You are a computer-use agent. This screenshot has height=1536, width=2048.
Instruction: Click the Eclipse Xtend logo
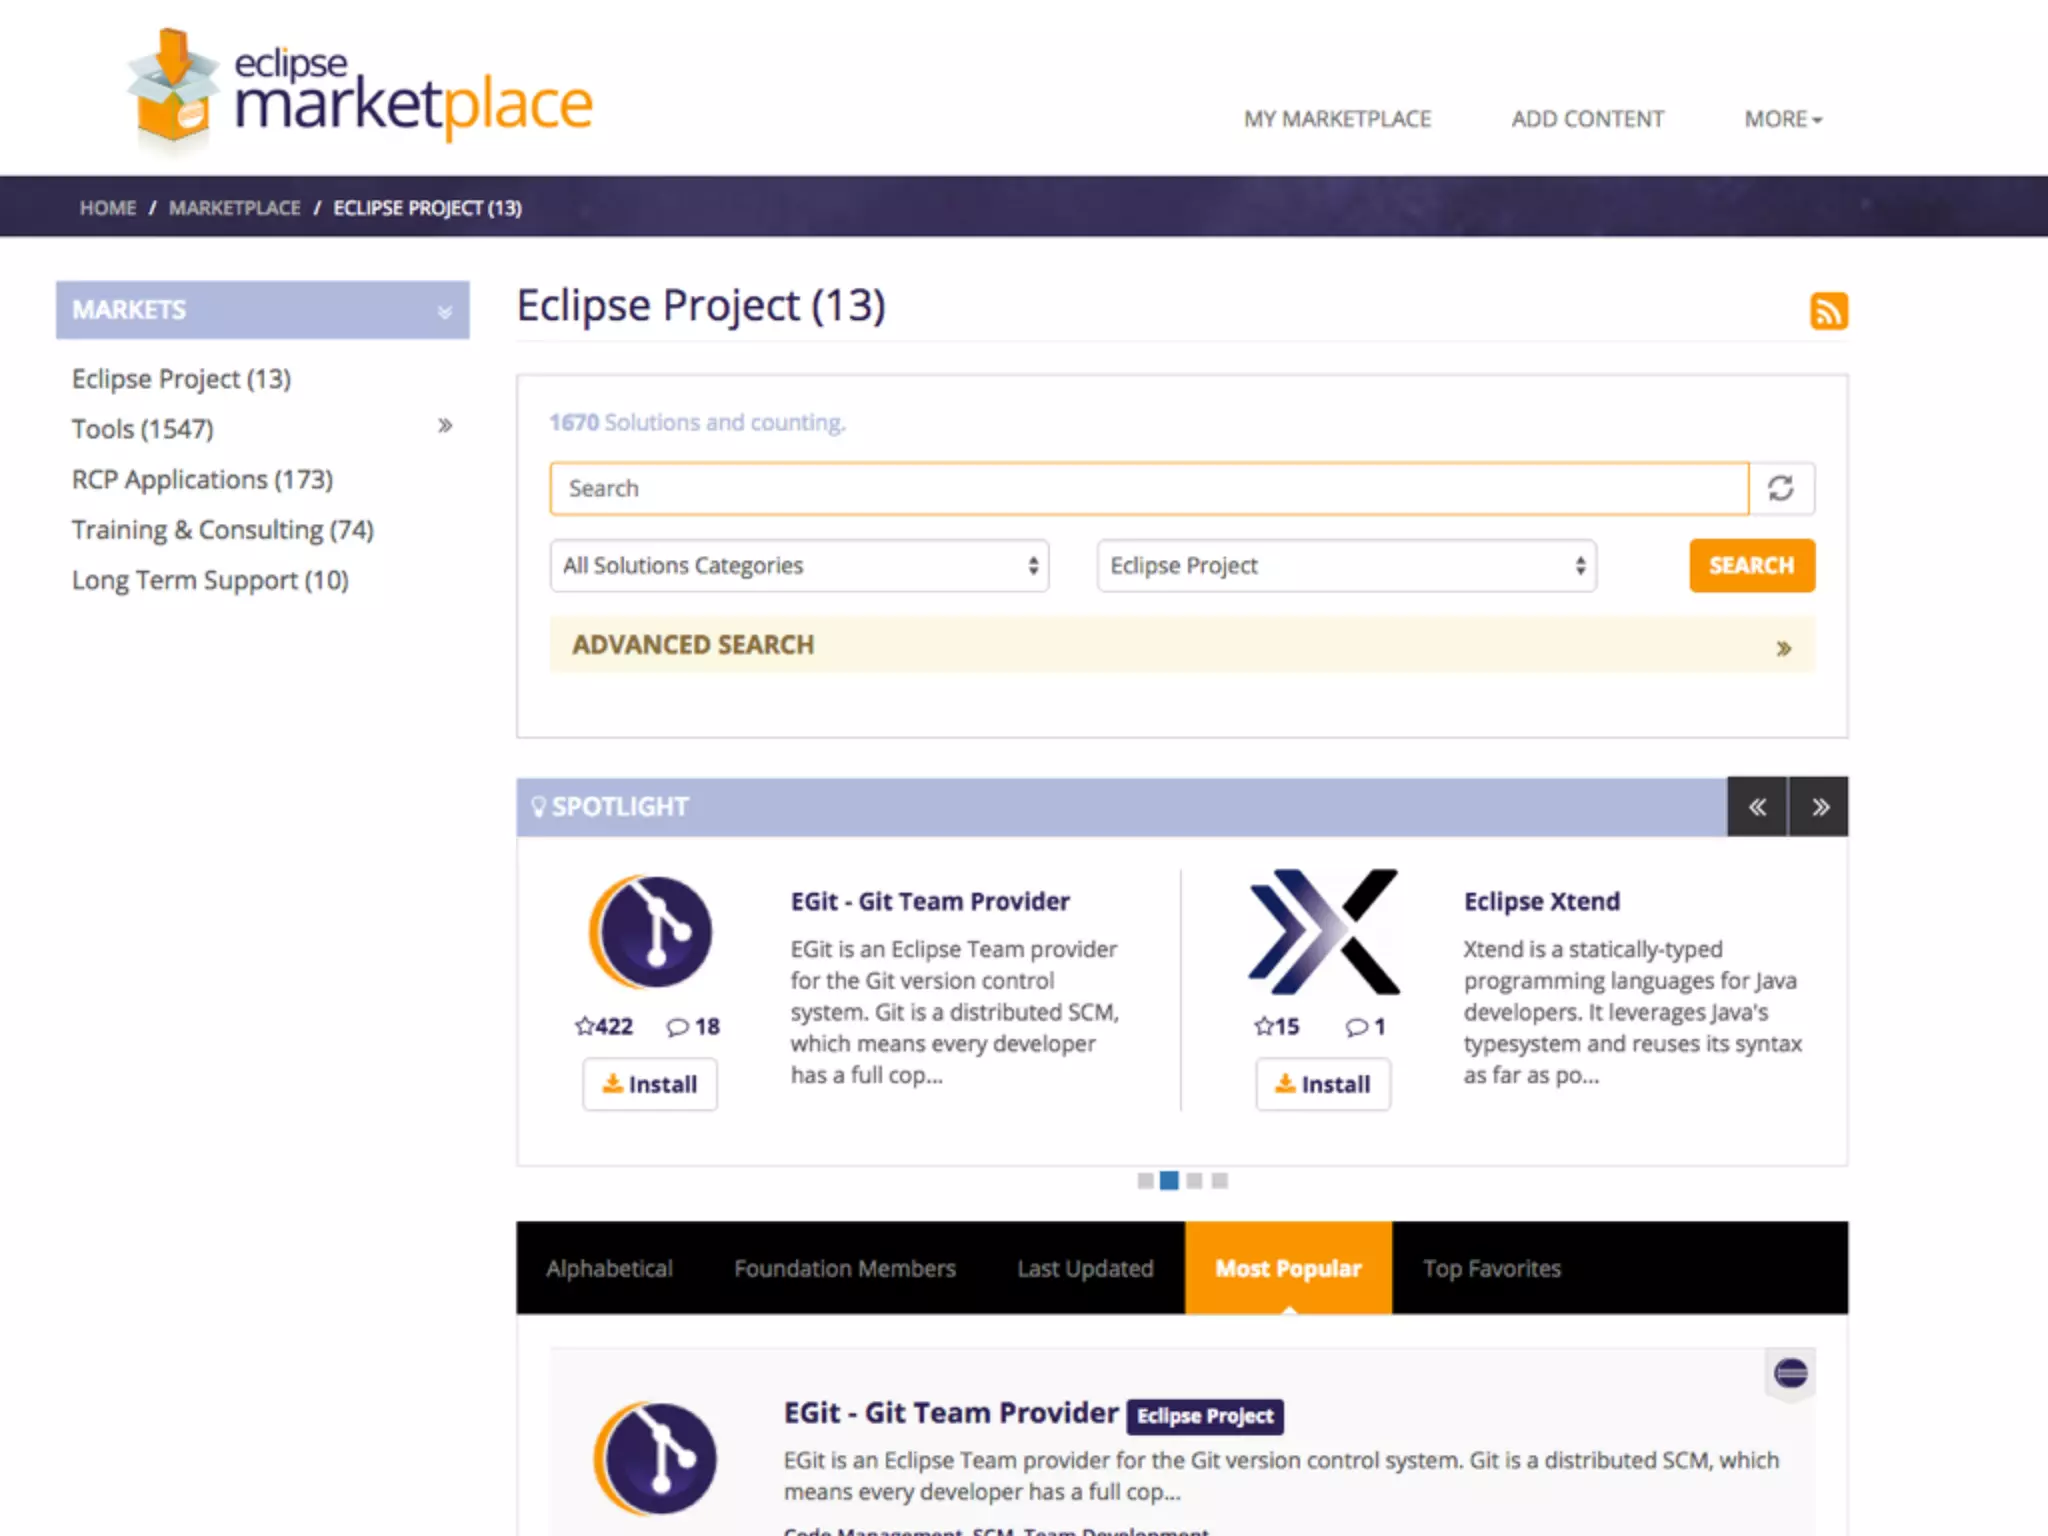[1323, 932]
